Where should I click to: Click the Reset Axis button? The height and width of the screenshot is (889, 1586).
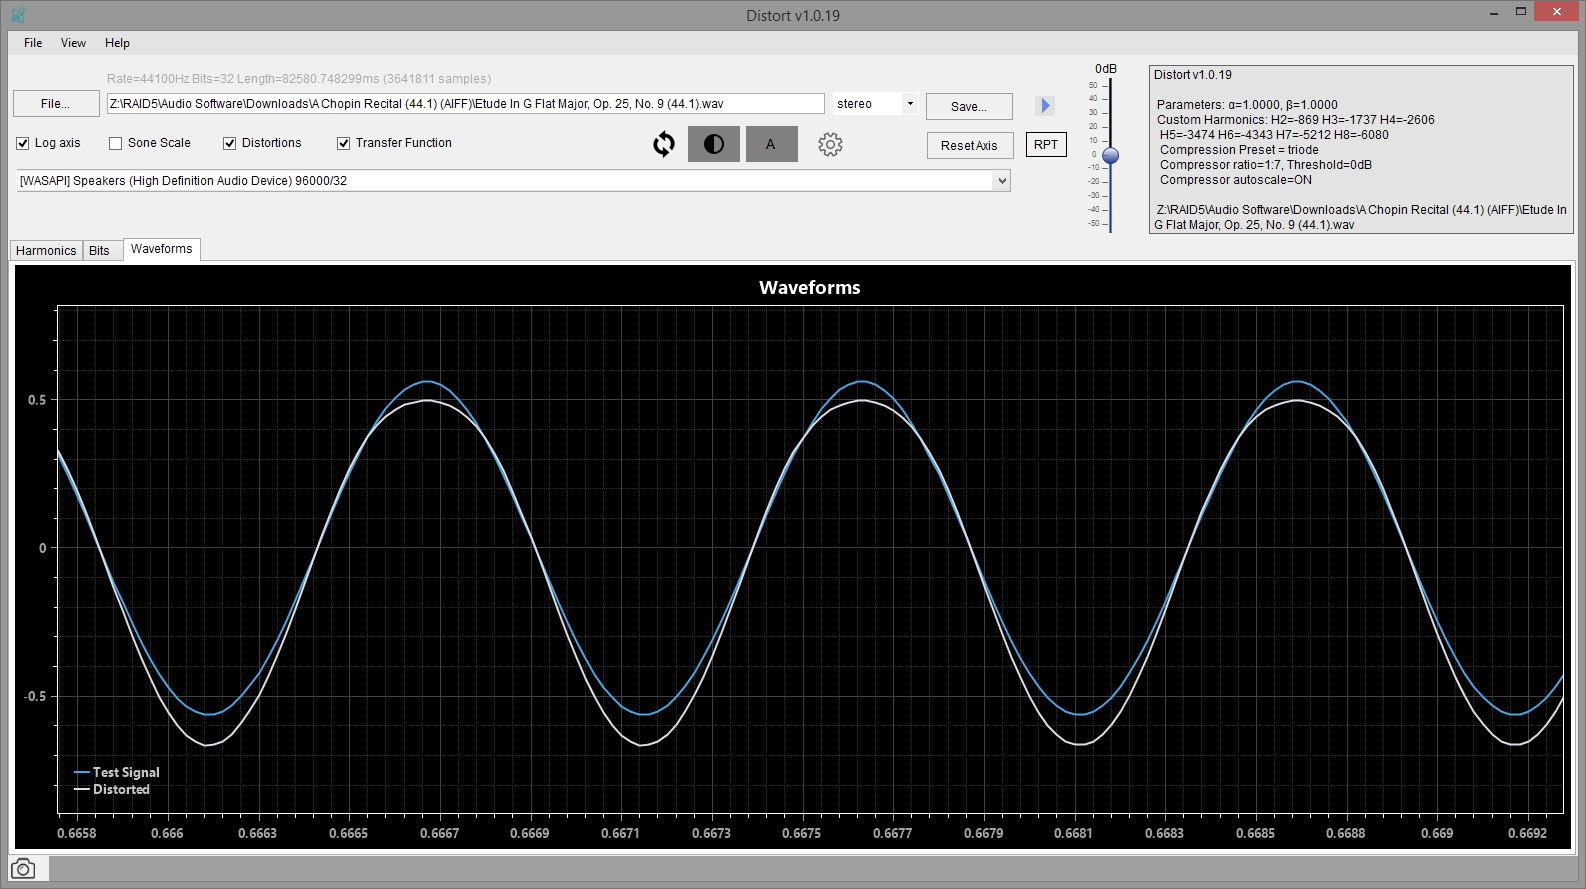(x=969, y=145)
